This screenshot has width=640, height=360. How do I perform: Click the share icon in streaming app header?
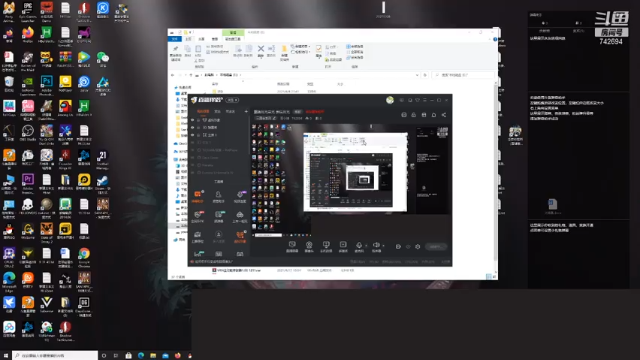(444, 115)
